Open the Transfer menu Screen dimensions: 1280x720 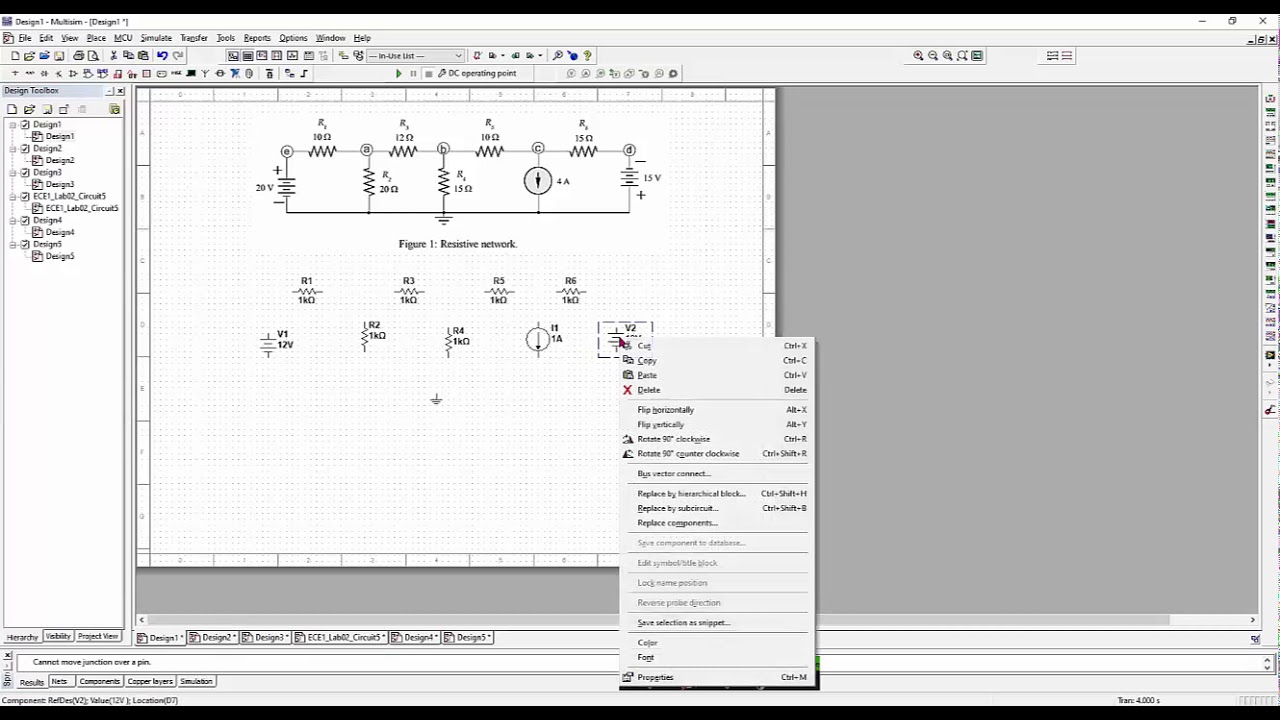tap(194, 38)
